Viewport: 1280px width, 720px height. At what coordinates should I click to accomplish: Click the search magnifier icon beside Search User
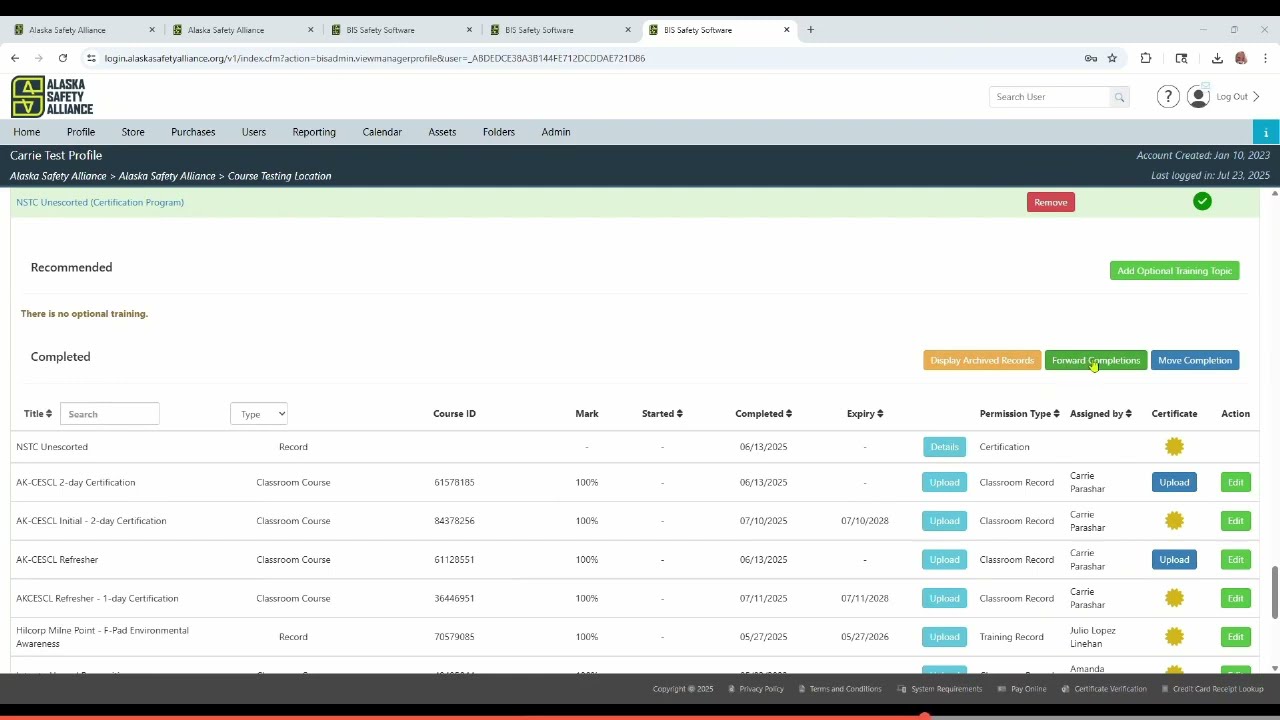click(x=1119, y=97)
